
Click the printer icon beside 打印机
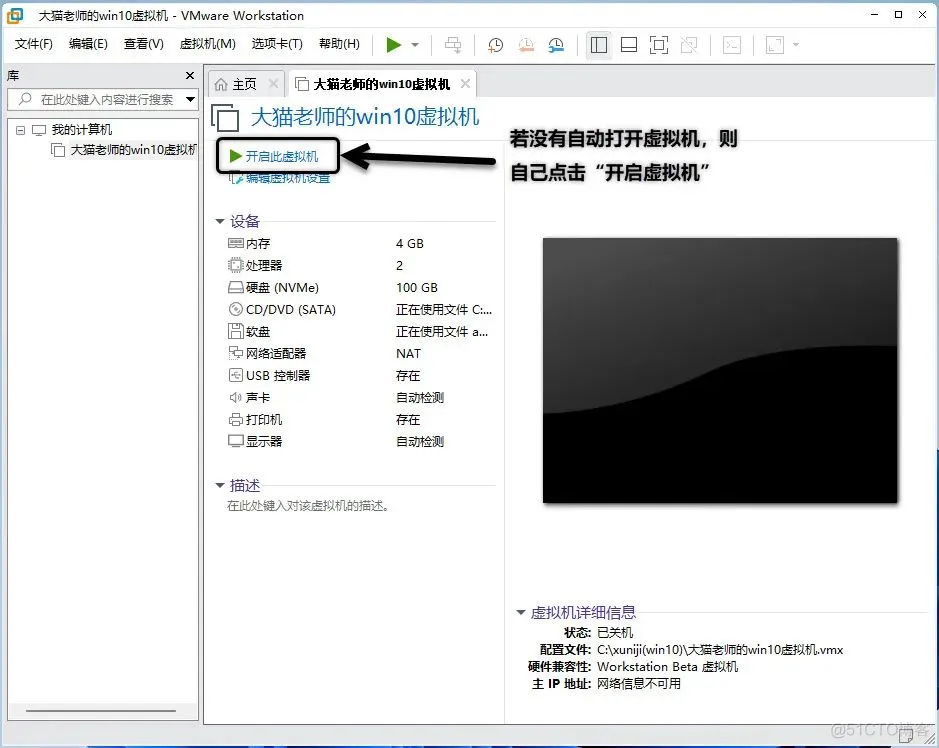pos(235,420)
